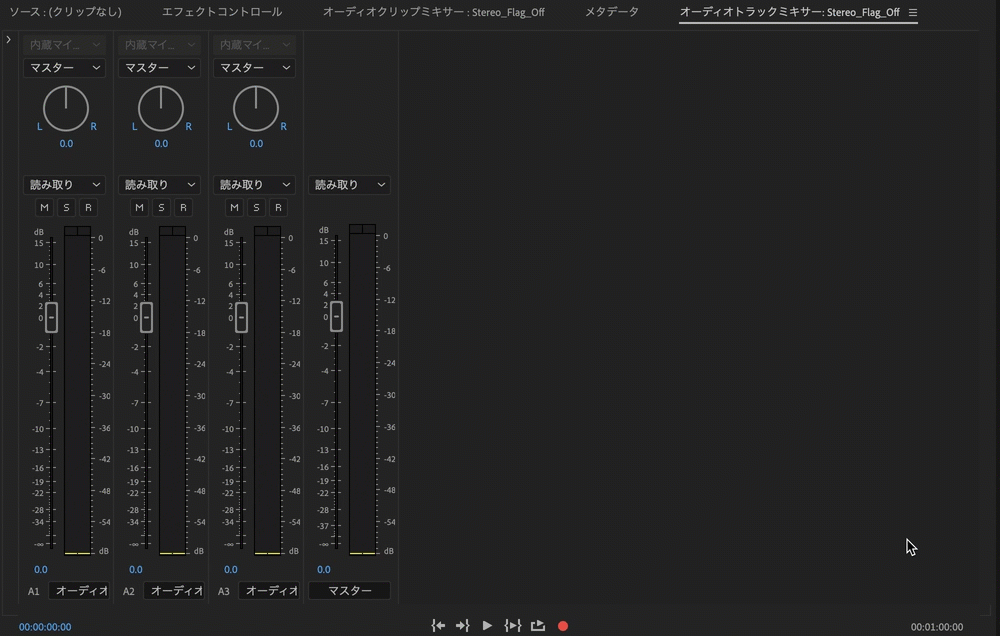Viewport: 1000px width, 636px height.
Task: Solo track A1
Action: point(66,207)
